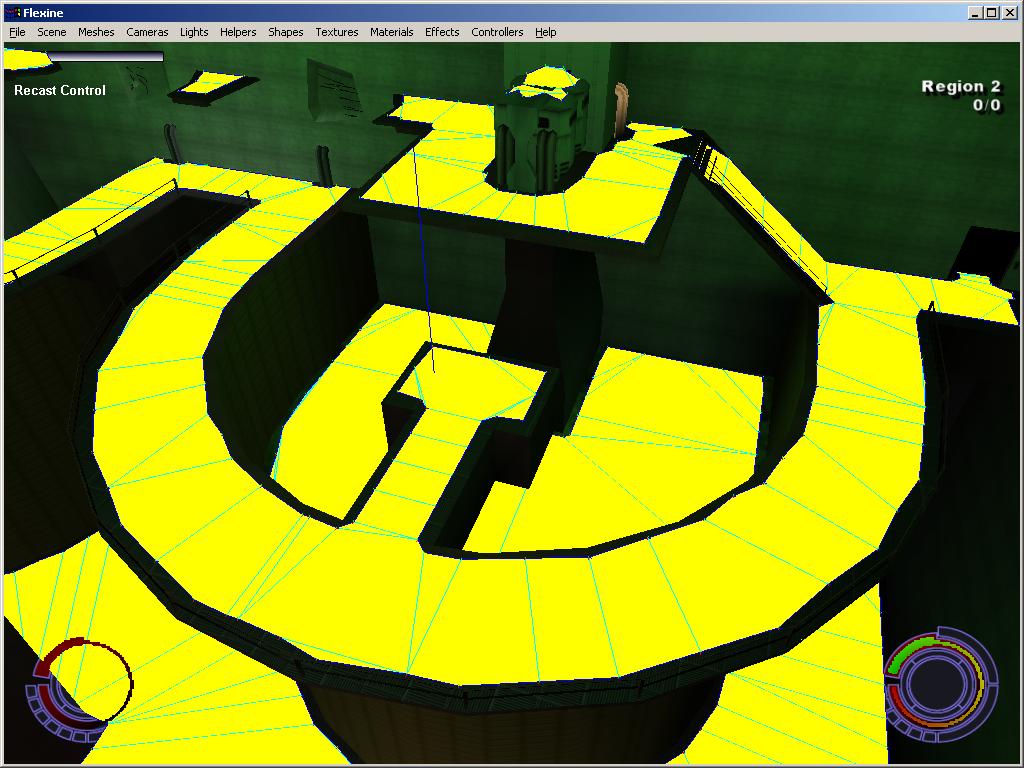This screenshot has width=1024, height=768.
Task: Click the multicolor circular health gauge
Action: [940, 683]
